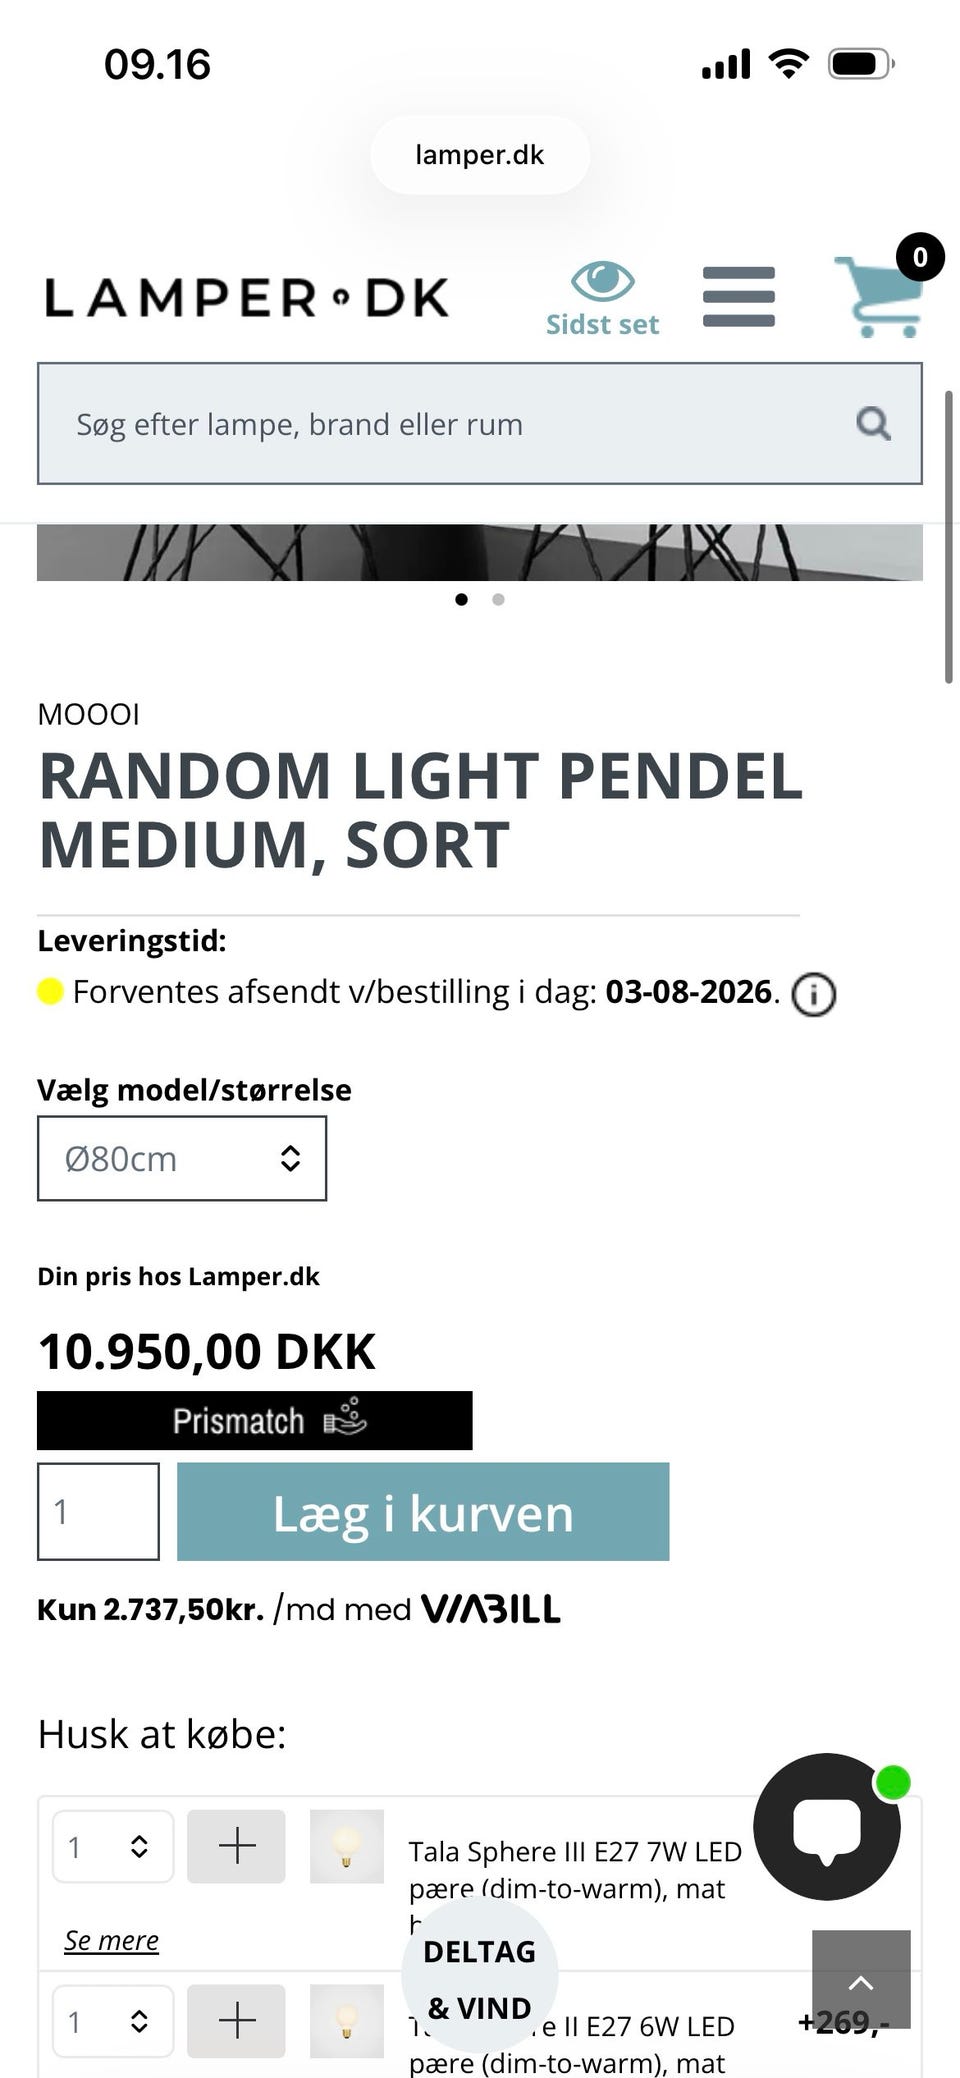Viewport: 960px width, 2078px height.
Task: Open the chat bubble widget
Action: (827, 1826)
